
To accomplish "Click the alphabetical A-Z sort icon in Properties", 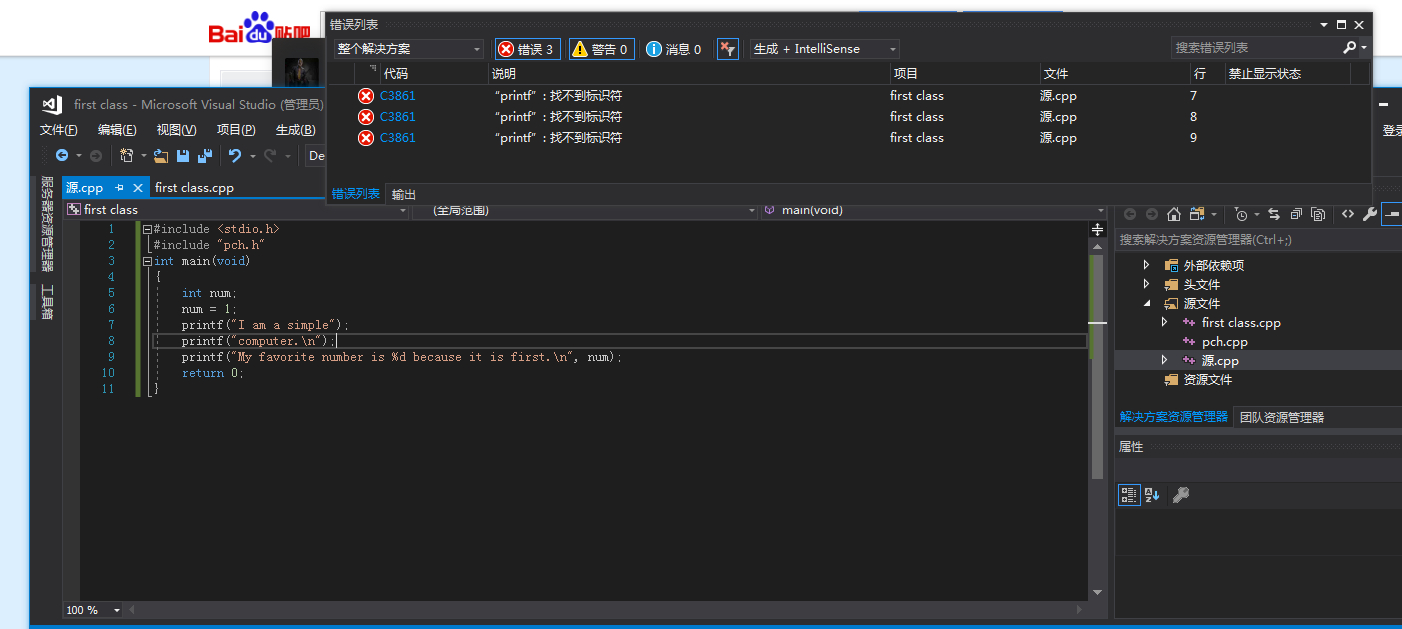I will 1152,495.
